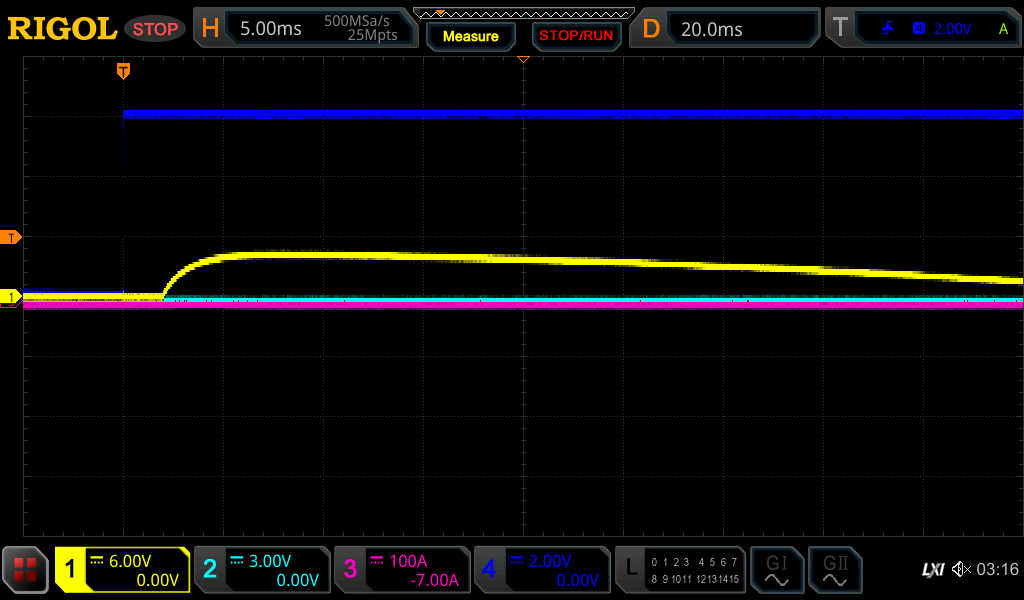Toggle channel 1 yellow 6.00V label
Screen dimensions: 1024x600
tap(122, 570)
